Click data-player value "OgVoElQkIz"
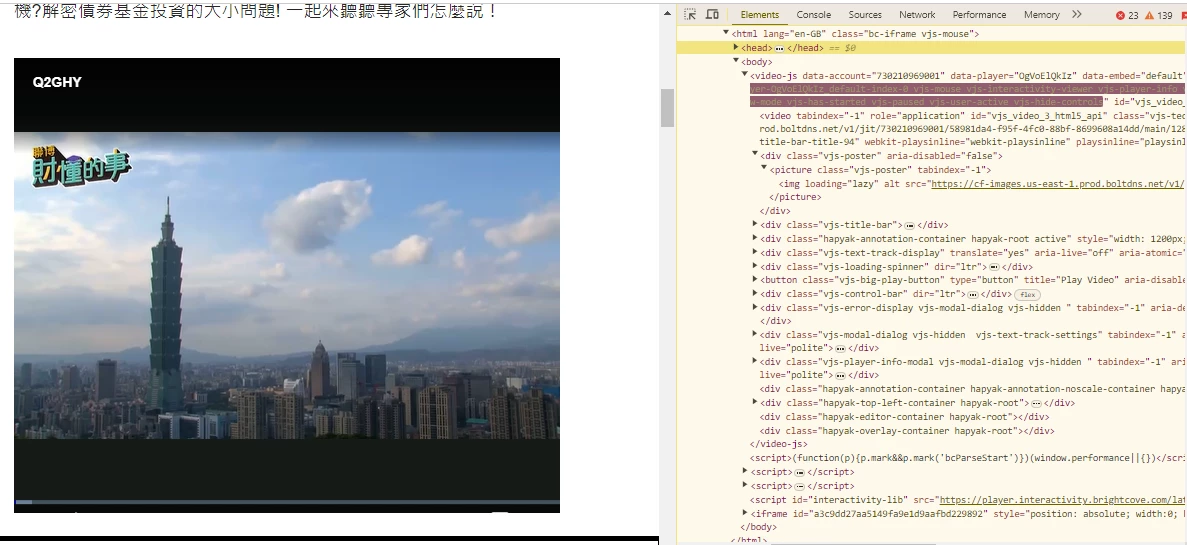 [1045, 76]
